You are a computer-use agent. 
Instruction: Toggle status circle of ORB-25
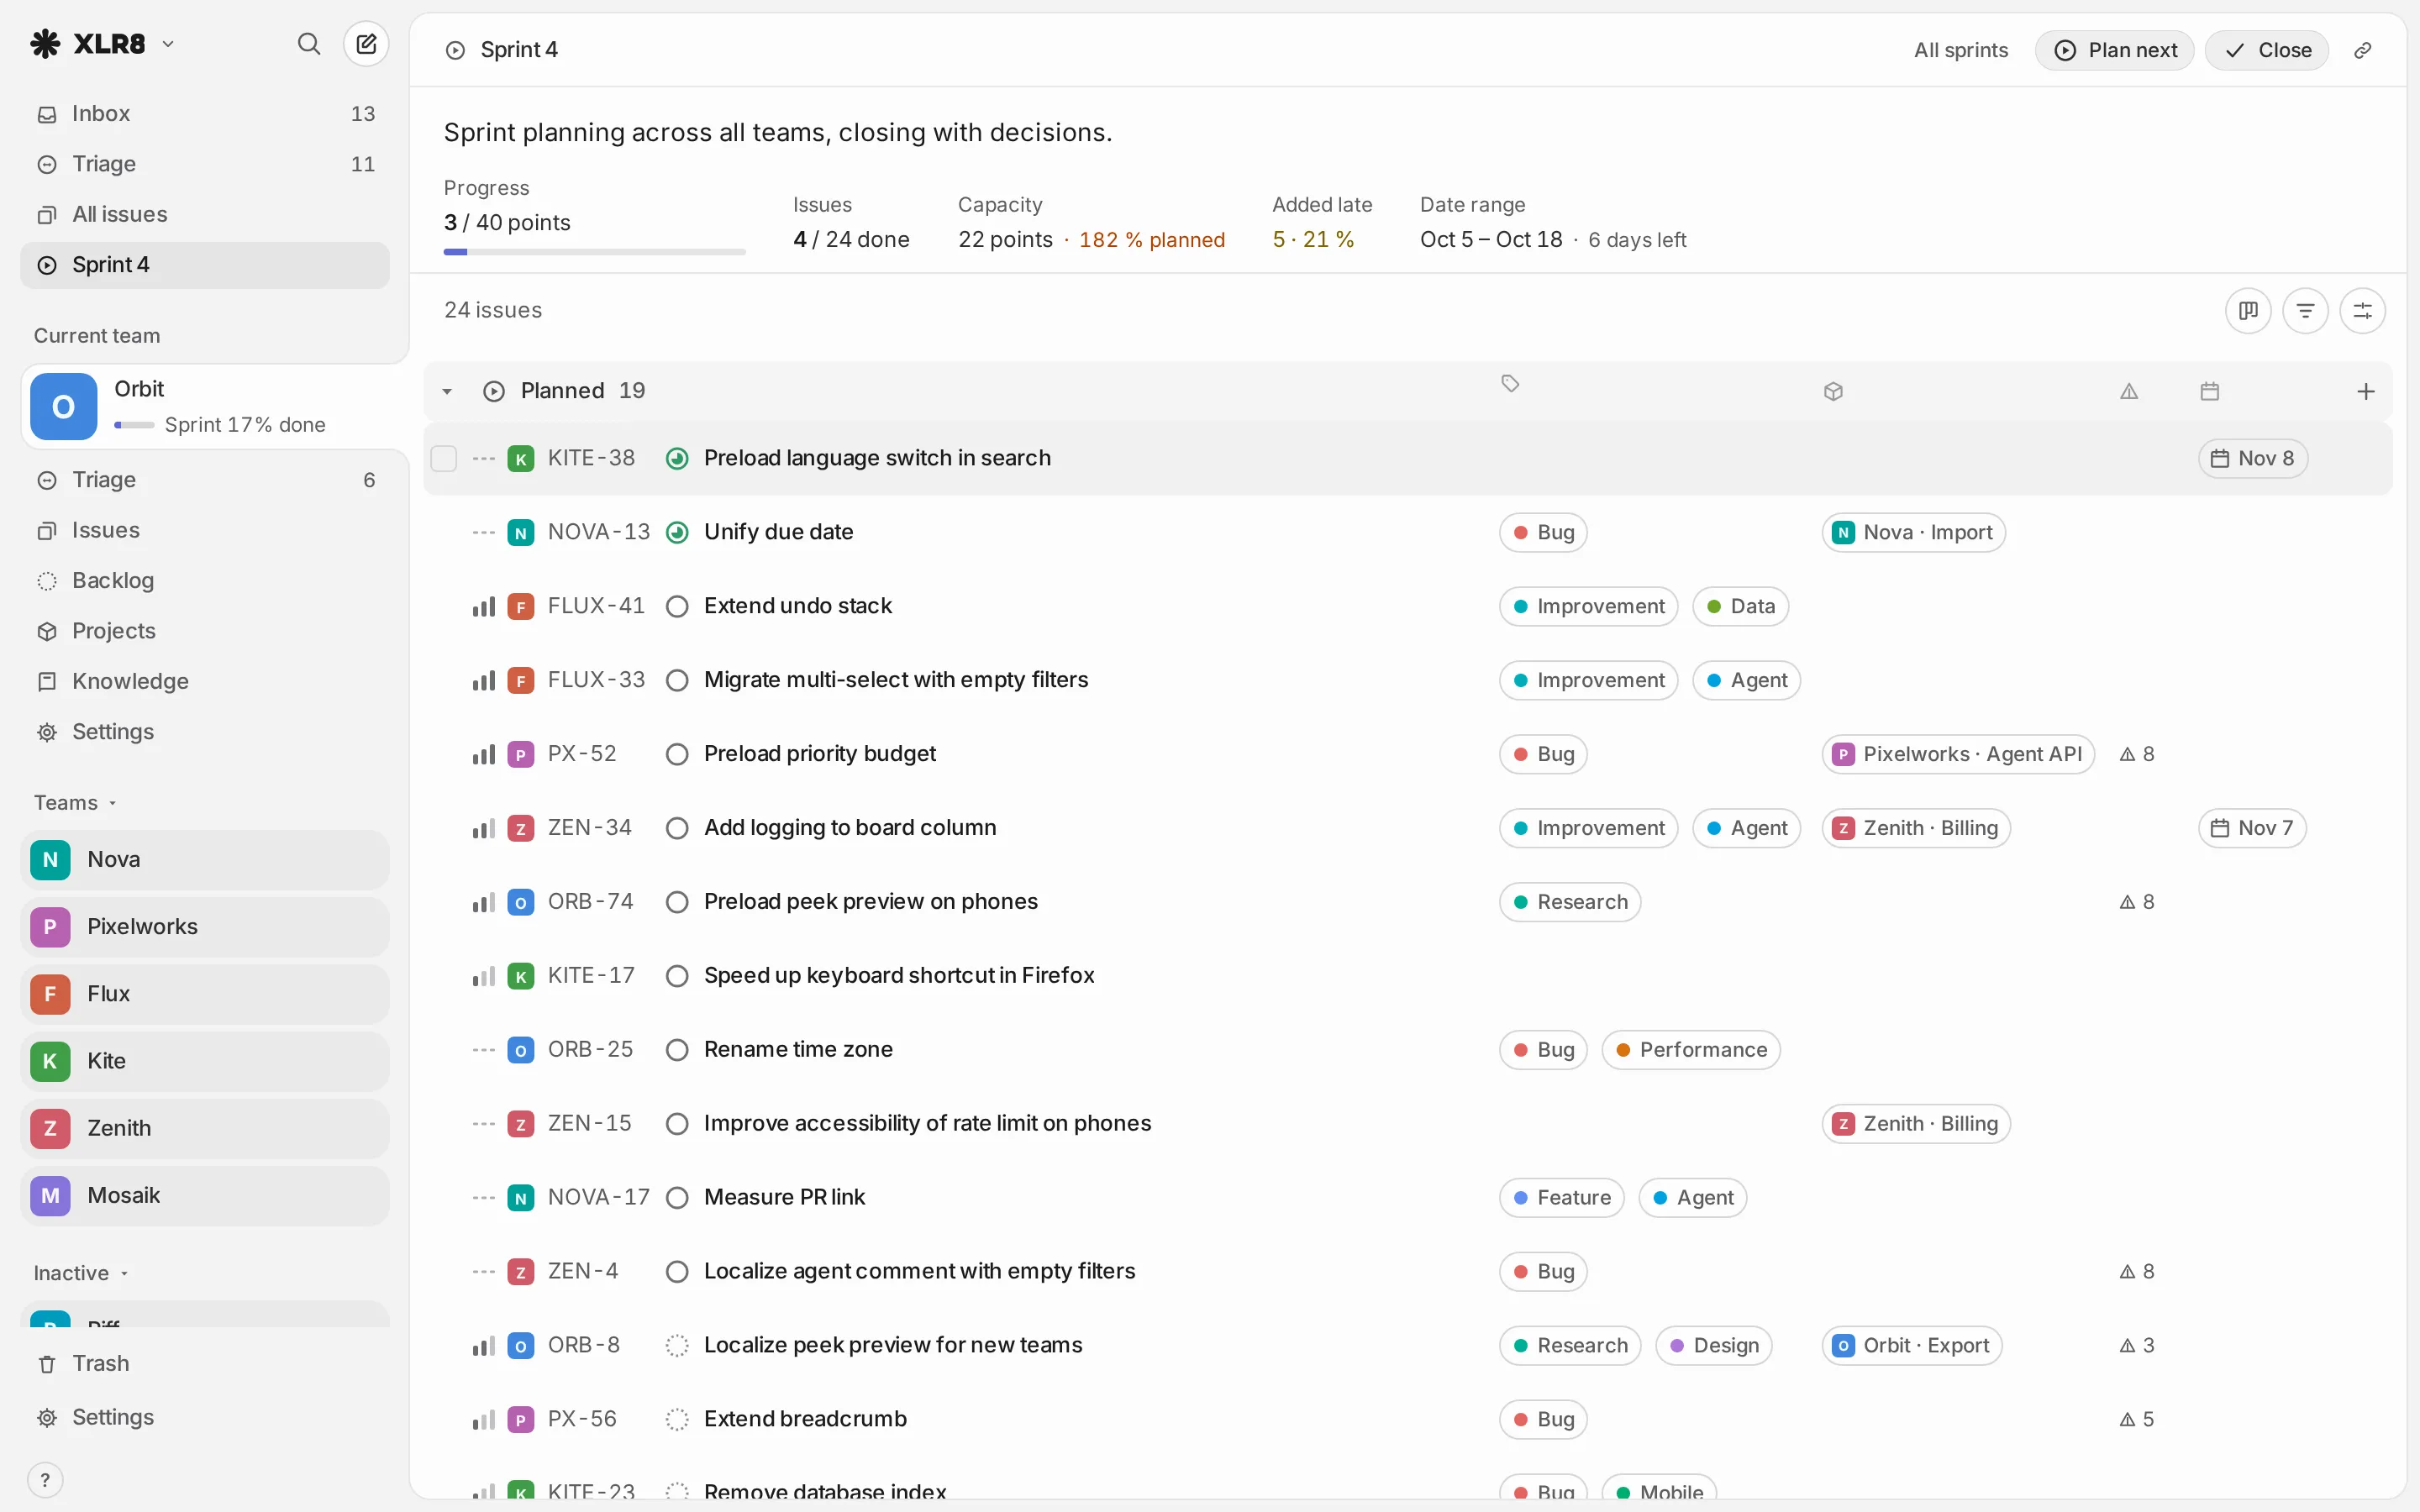tap(677, 1050)
